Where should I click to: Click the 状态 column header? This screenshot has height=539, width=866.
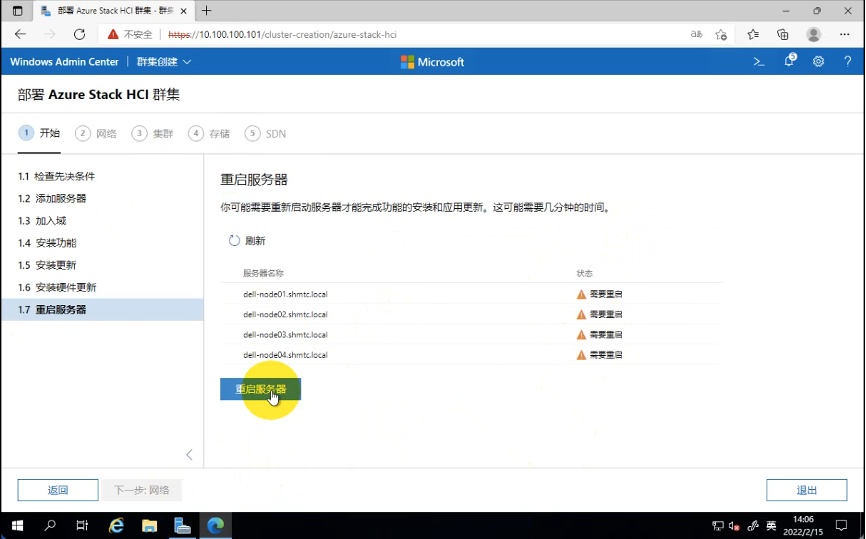(x=584, y=273)
